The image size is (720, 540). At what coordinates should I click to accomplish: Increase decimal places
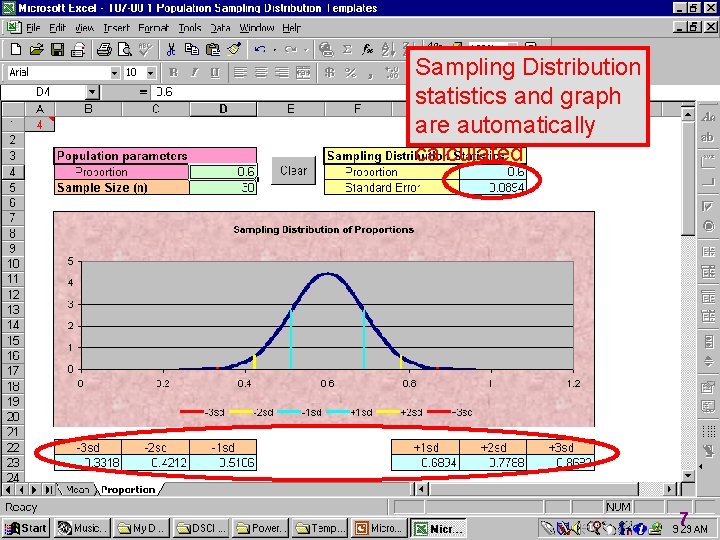392,73
